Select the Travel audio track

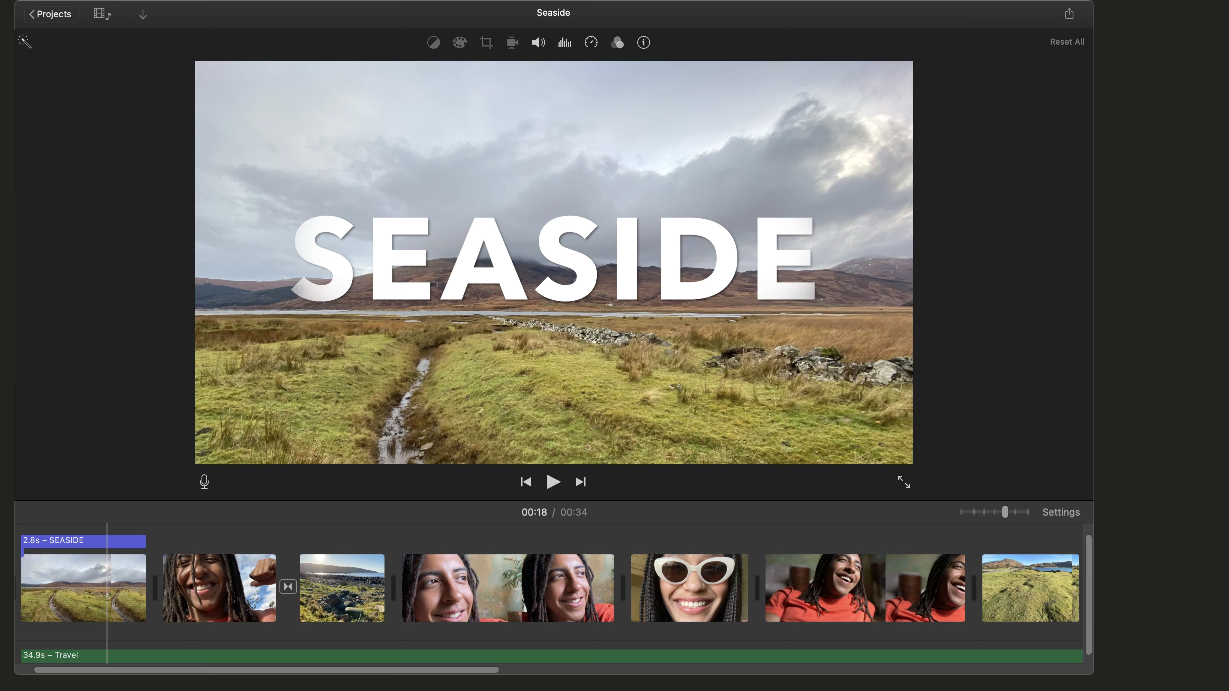552,656
